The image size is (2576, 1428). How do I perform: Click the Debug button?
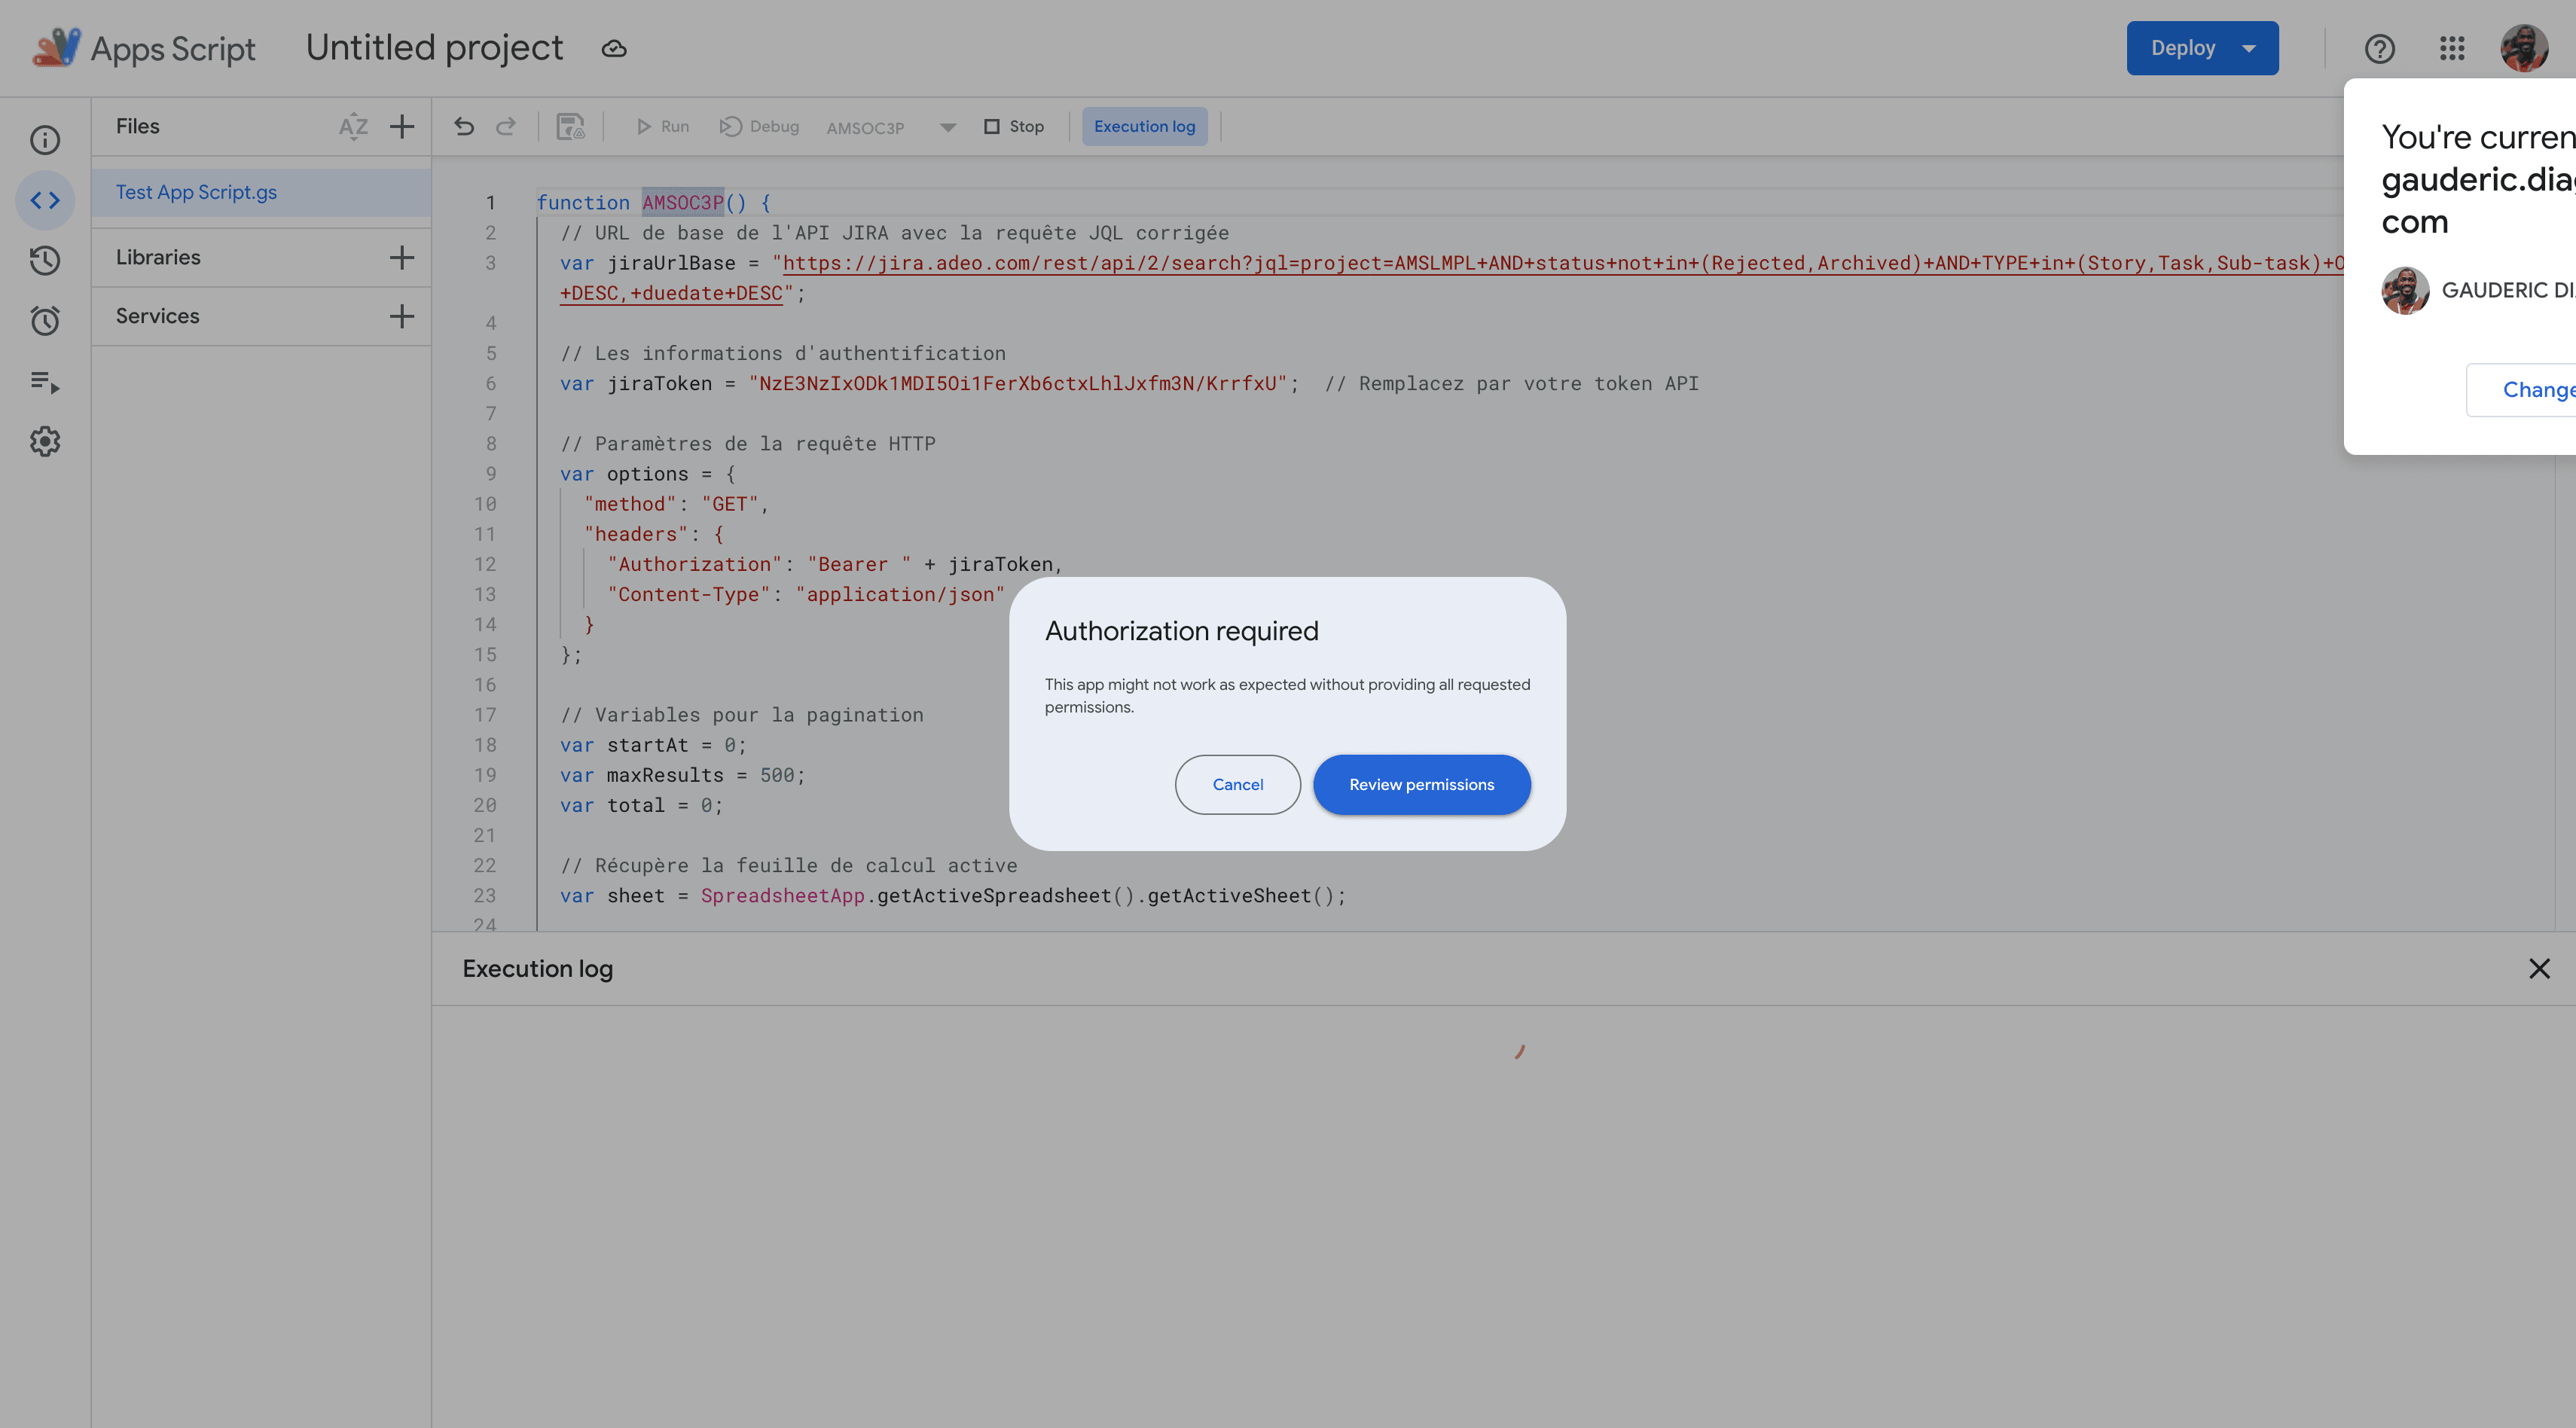click(760, 127)
